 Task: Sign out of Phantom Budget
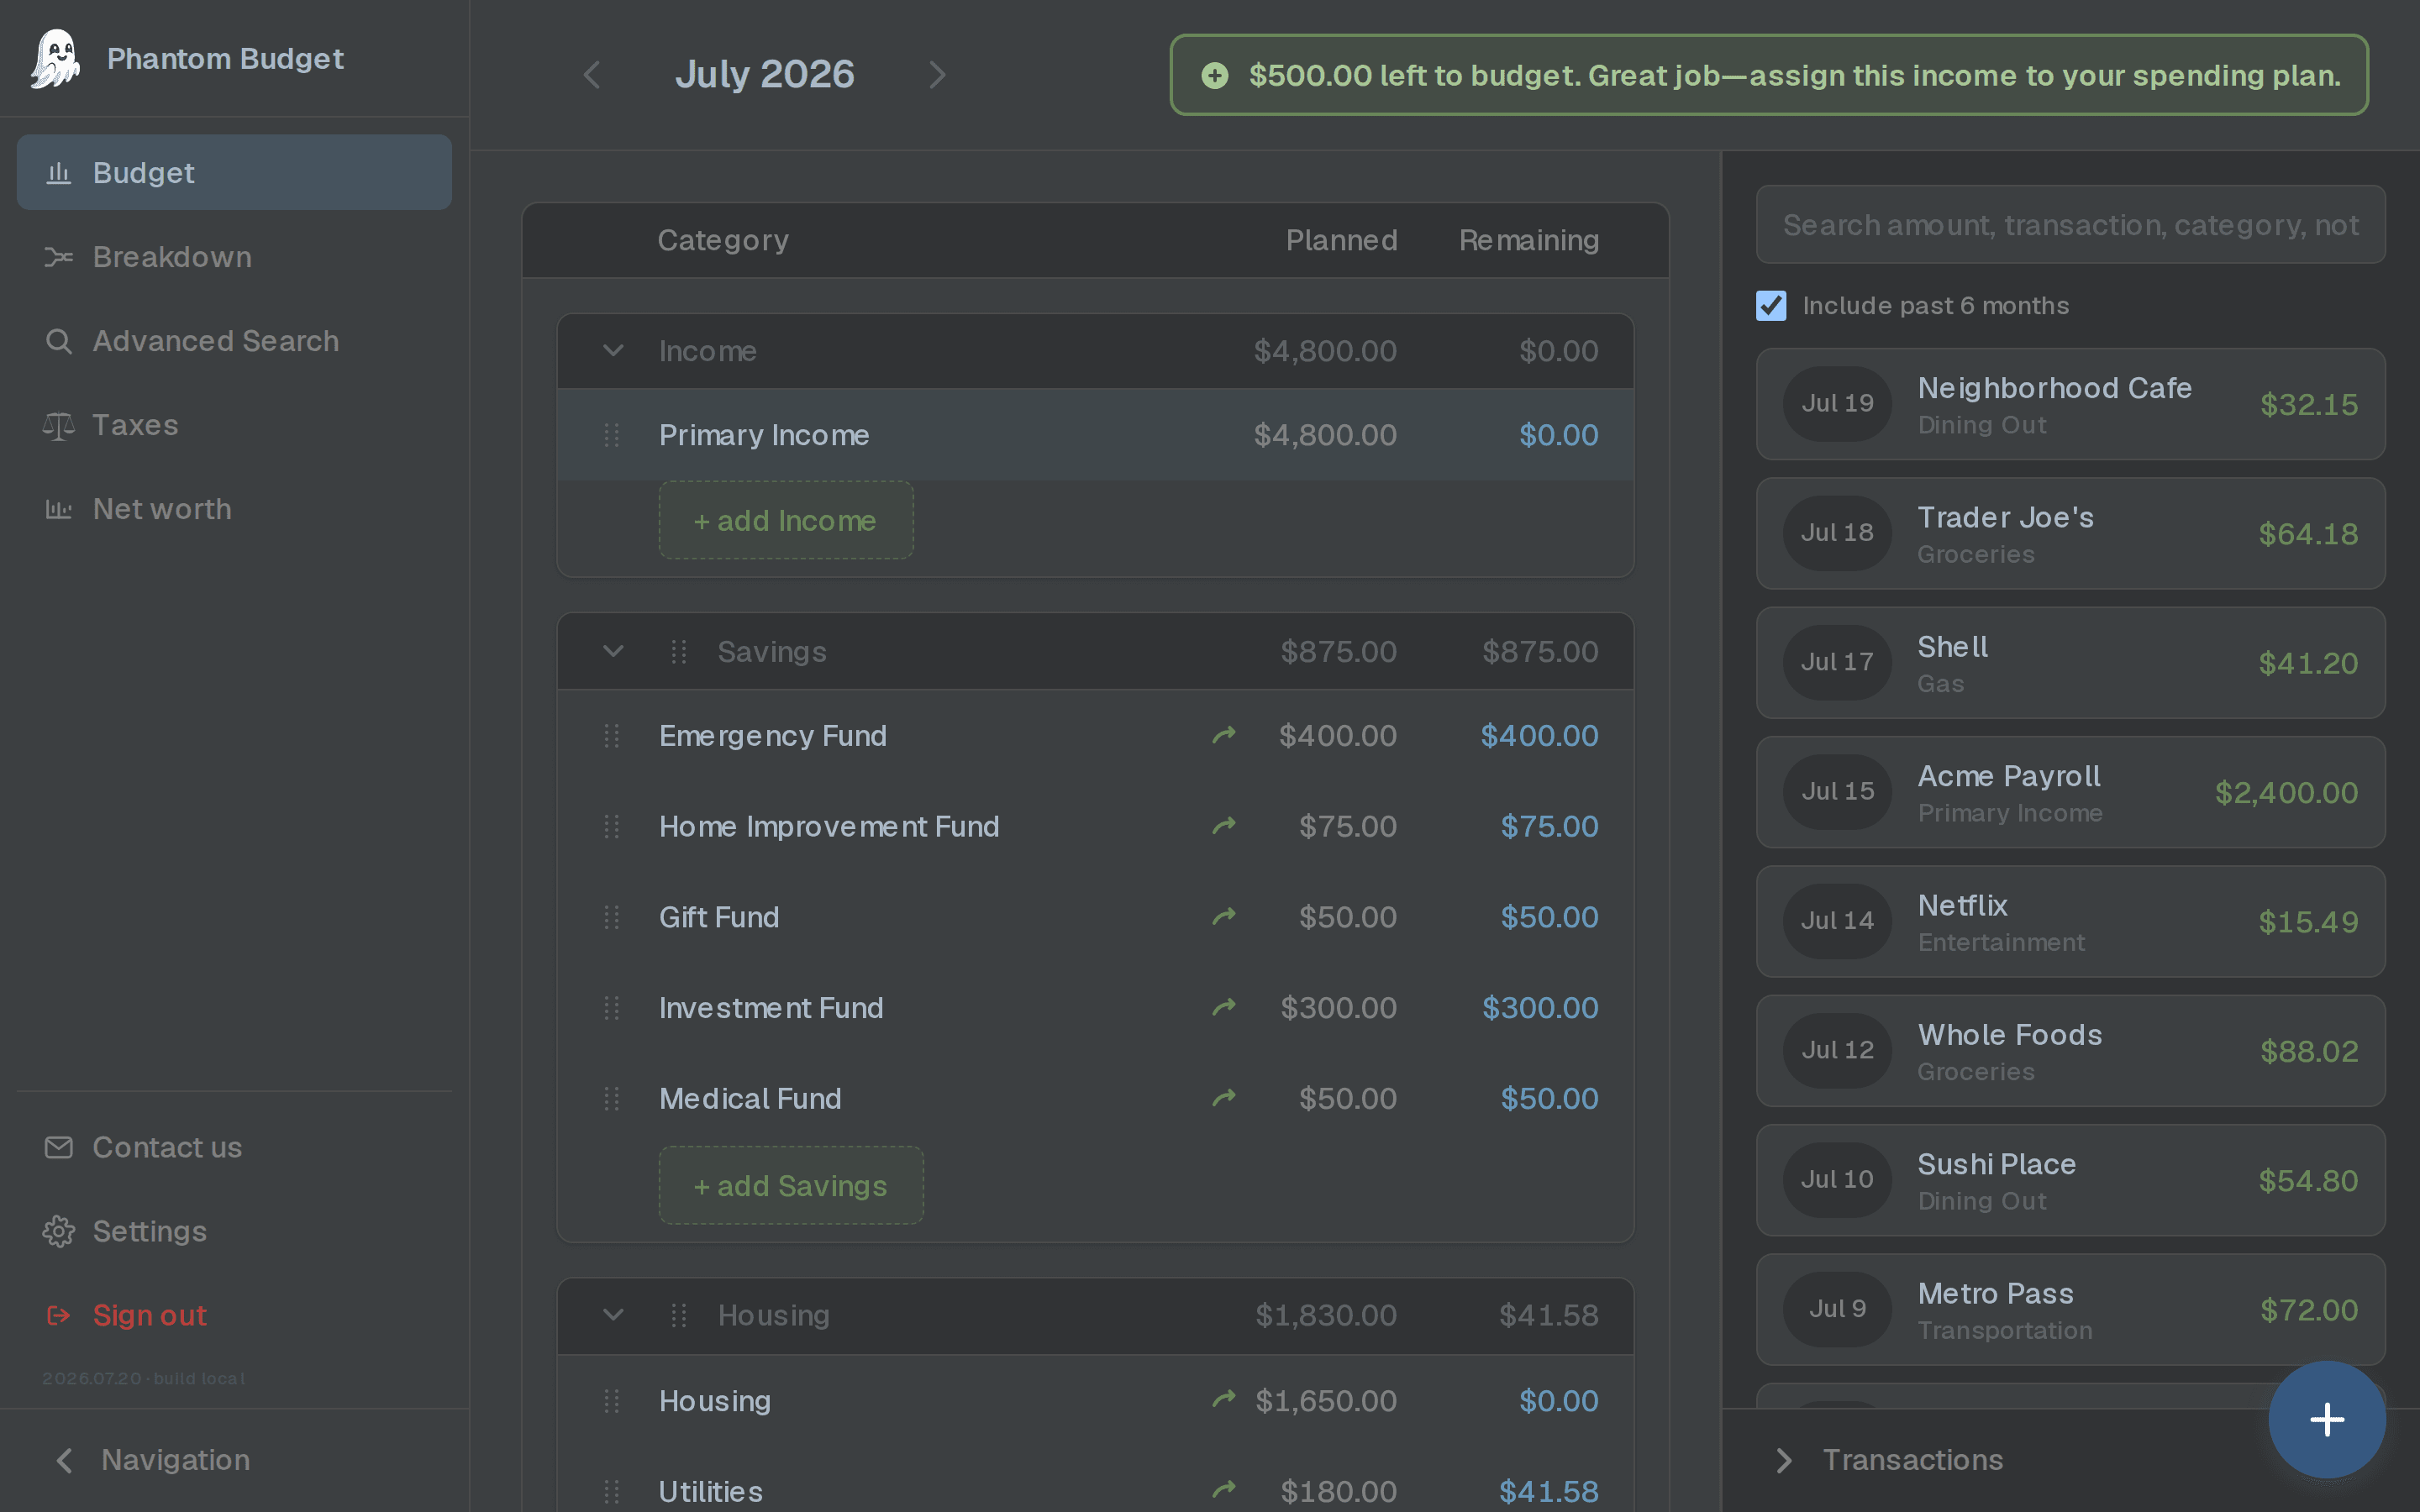[x=234, y=1315]
